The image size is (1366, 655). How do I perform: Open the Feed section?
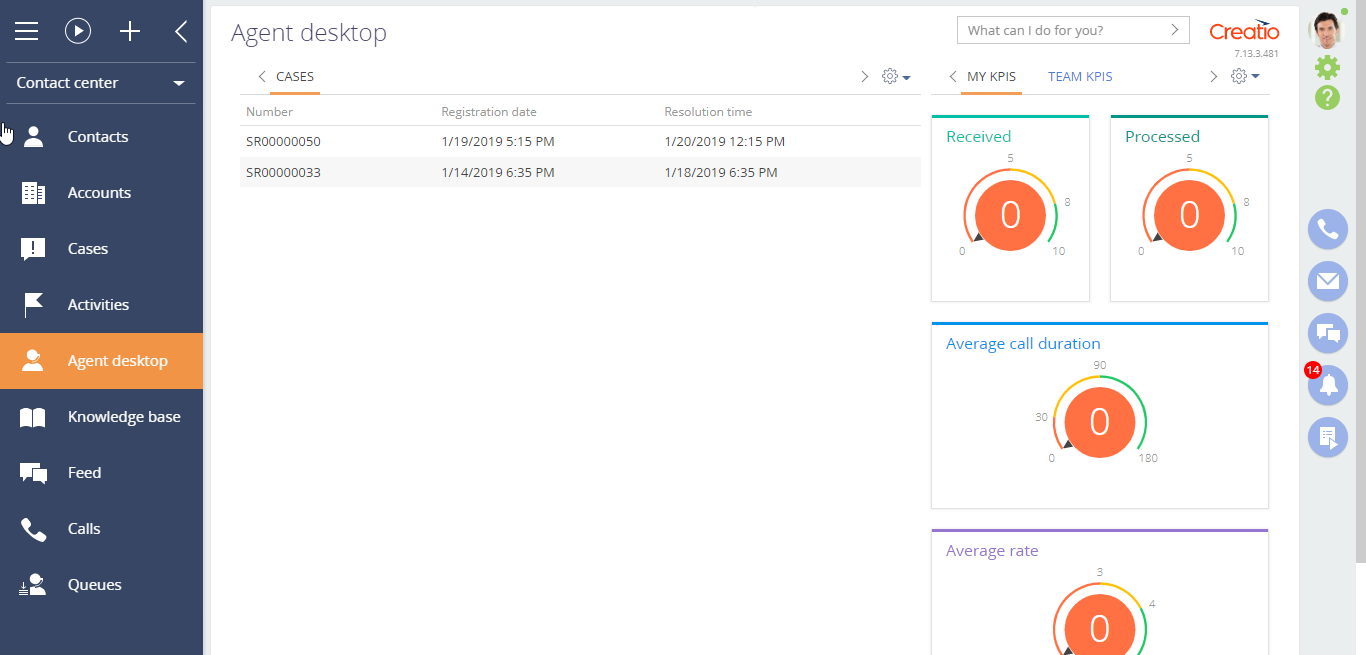point(84,472)
